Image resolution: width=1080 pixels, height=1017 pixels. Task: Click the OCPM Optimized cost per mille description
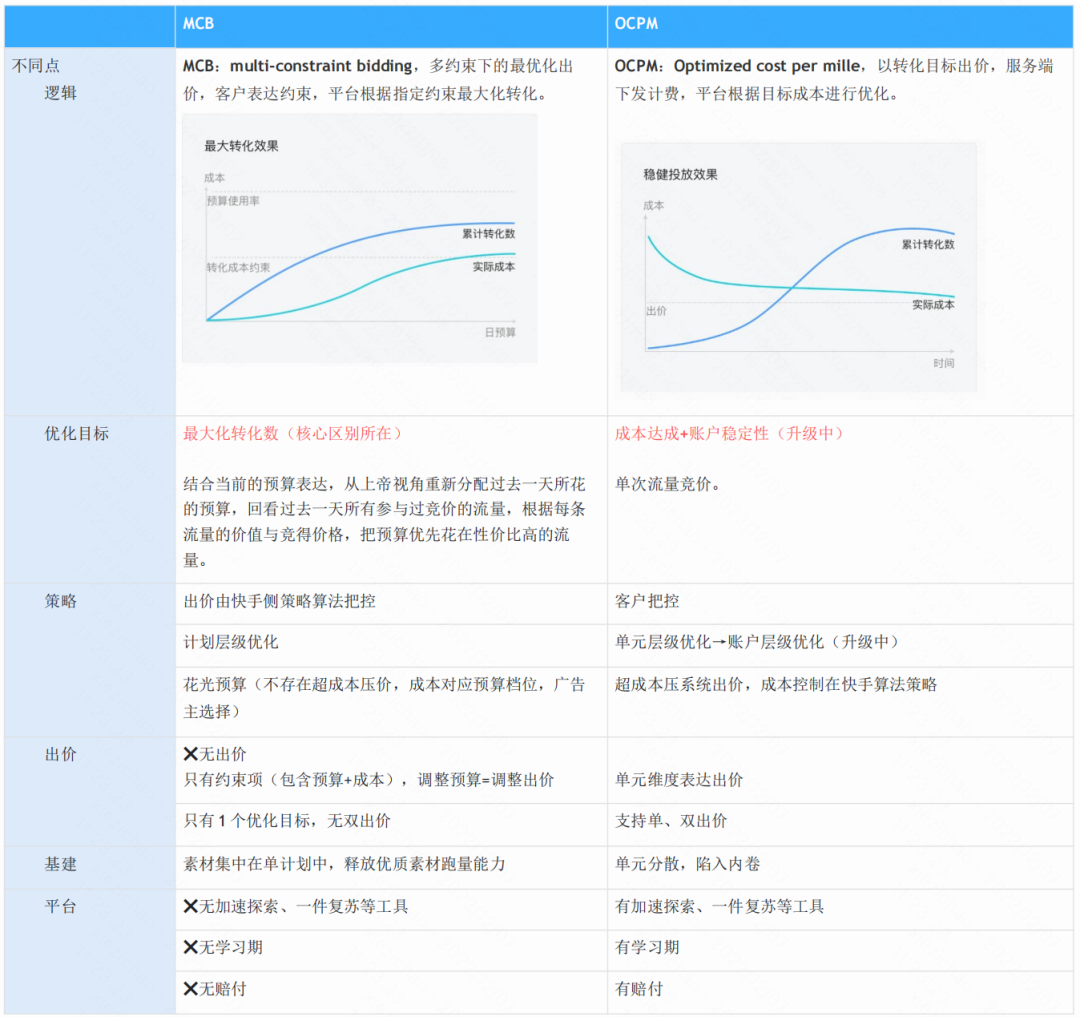point(833,79)
